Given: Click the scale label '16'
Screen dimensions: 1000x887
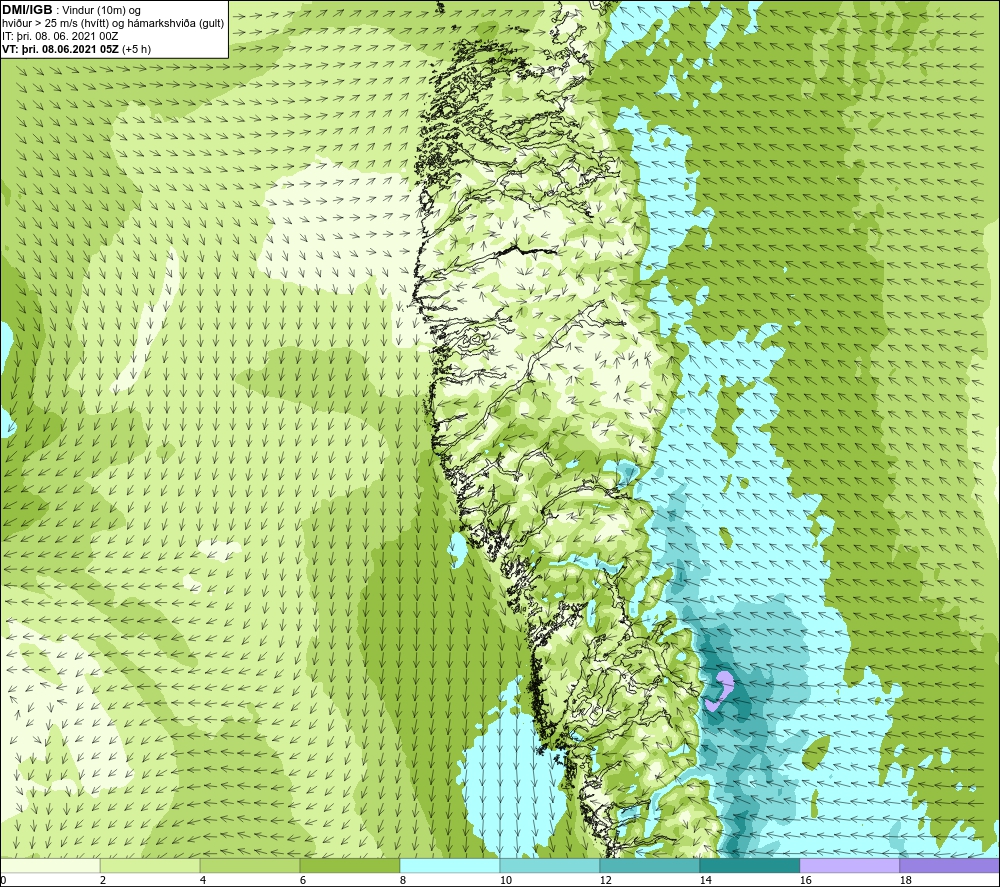Looking at the screenshot, I should point(805,880).
